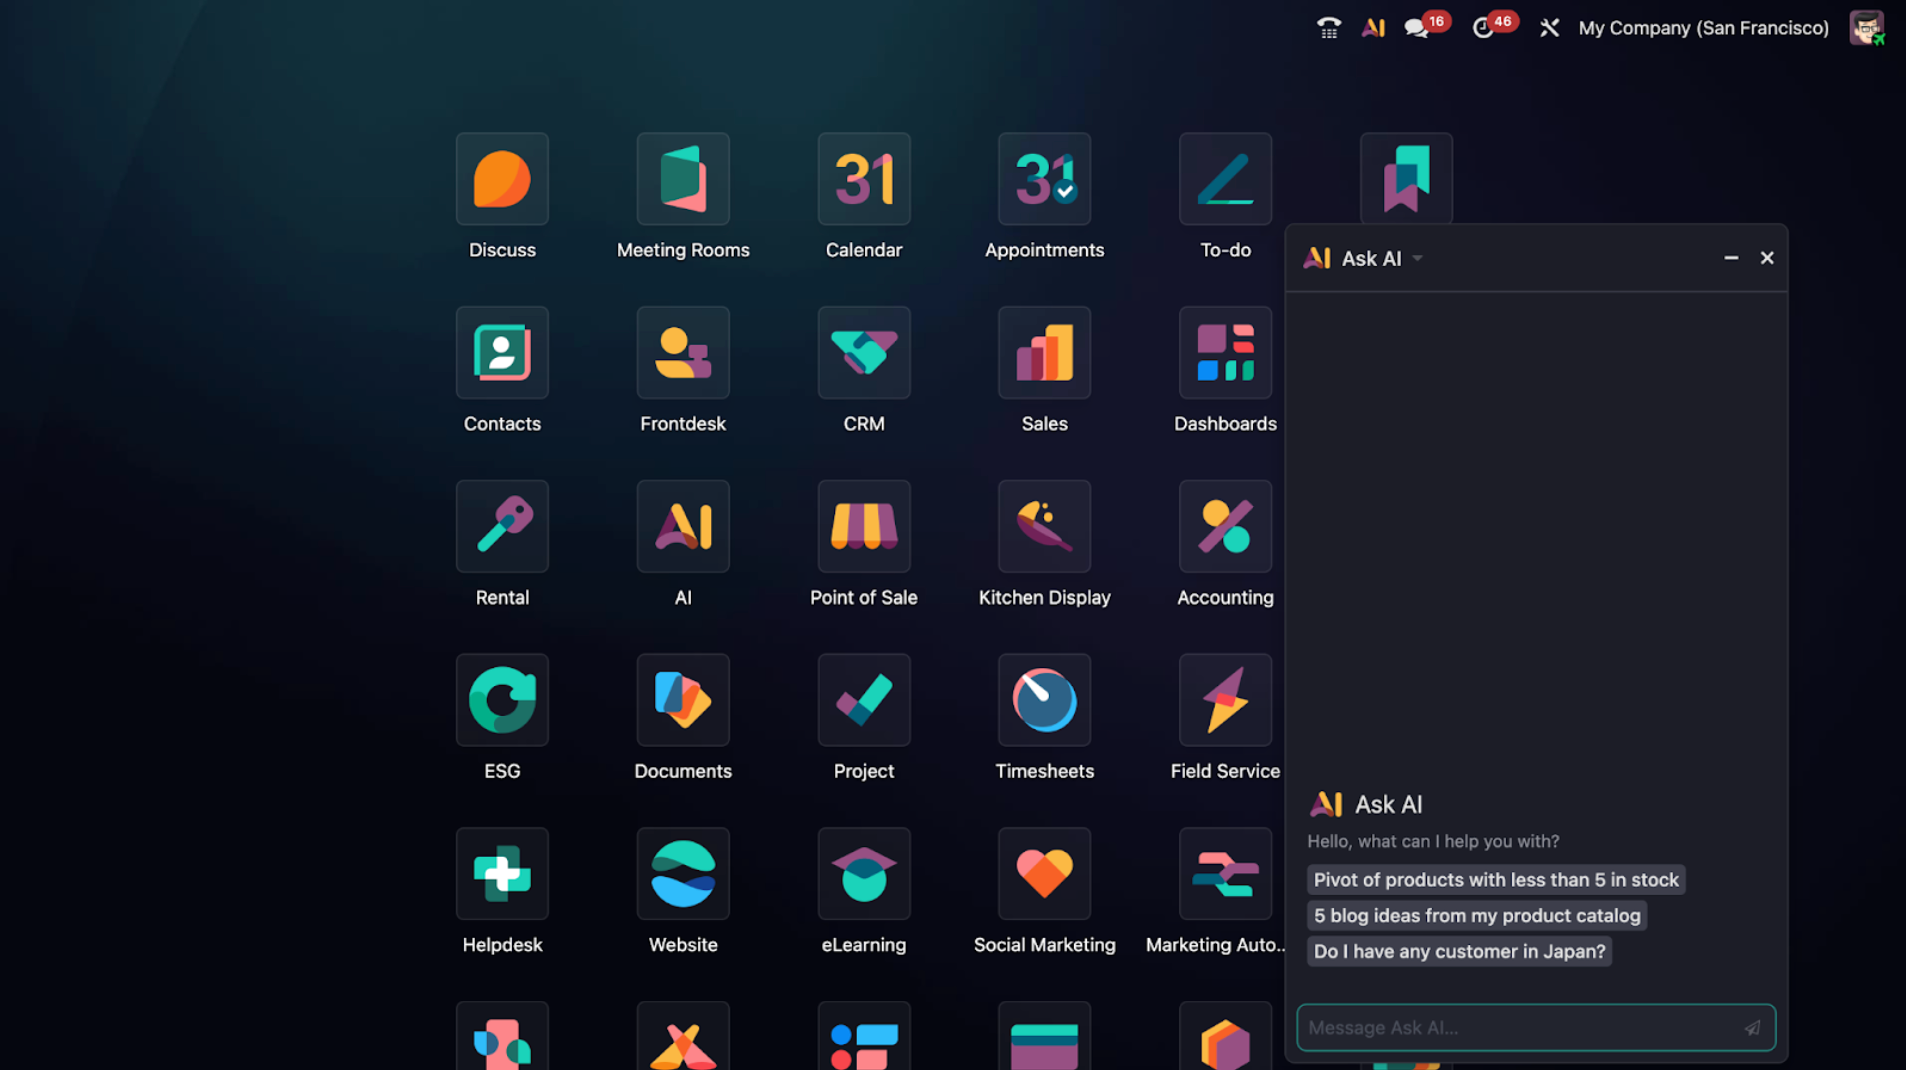1906x1070 pixels.
Task: Choose '5 blog ideas from my product catalog'
Action: [1477, 916]
